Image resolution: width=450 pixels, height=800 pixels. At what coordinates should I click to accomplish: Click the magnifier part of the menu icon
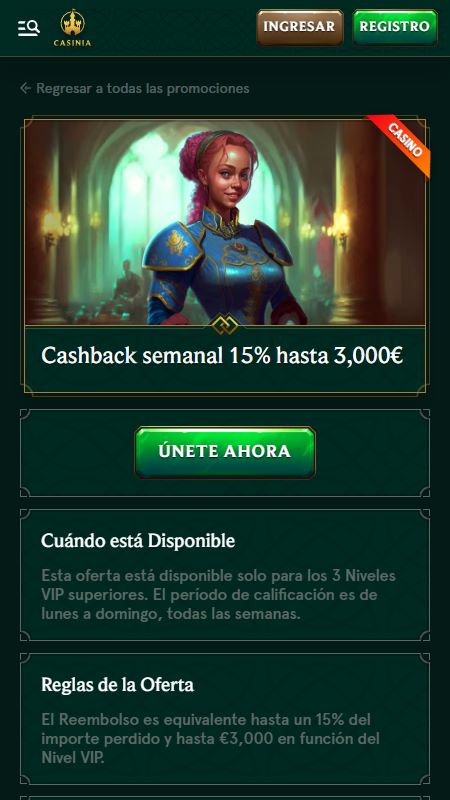tap(34, 26)
